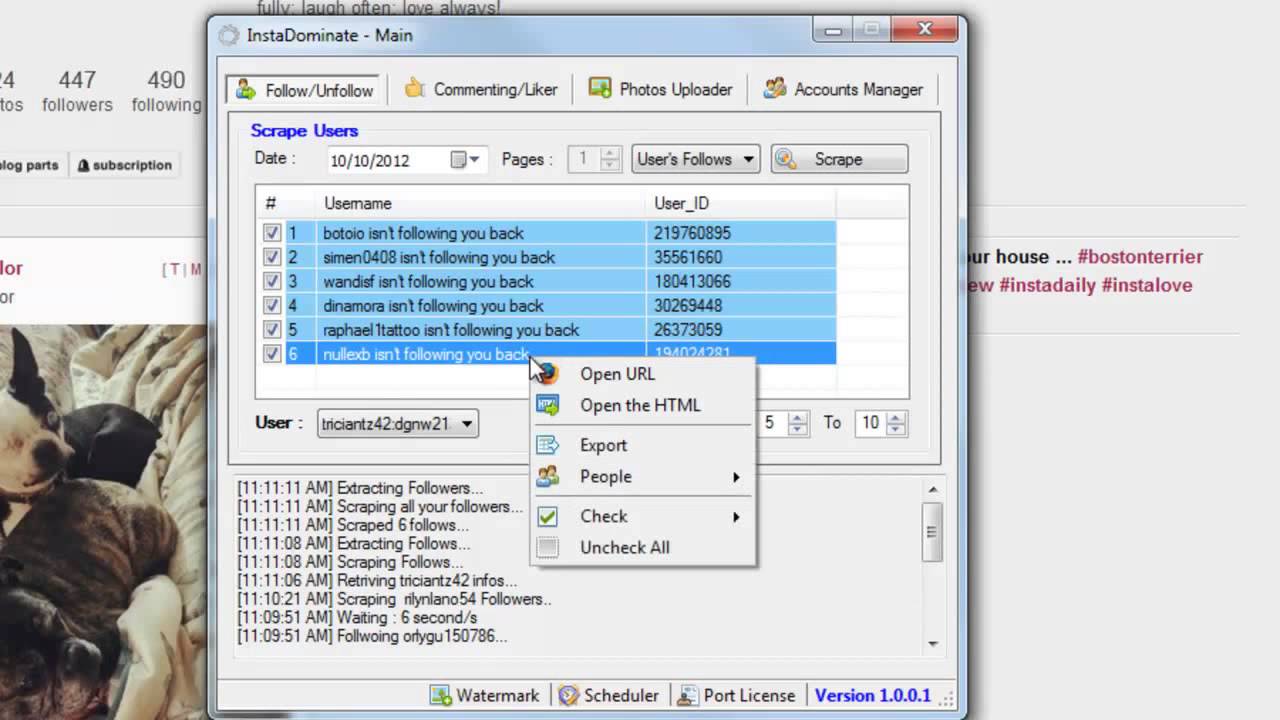The width and height of the screenshot is (1280, 720).
Task: Select the row wandisf isn't following you back
Action: point(546,281)
